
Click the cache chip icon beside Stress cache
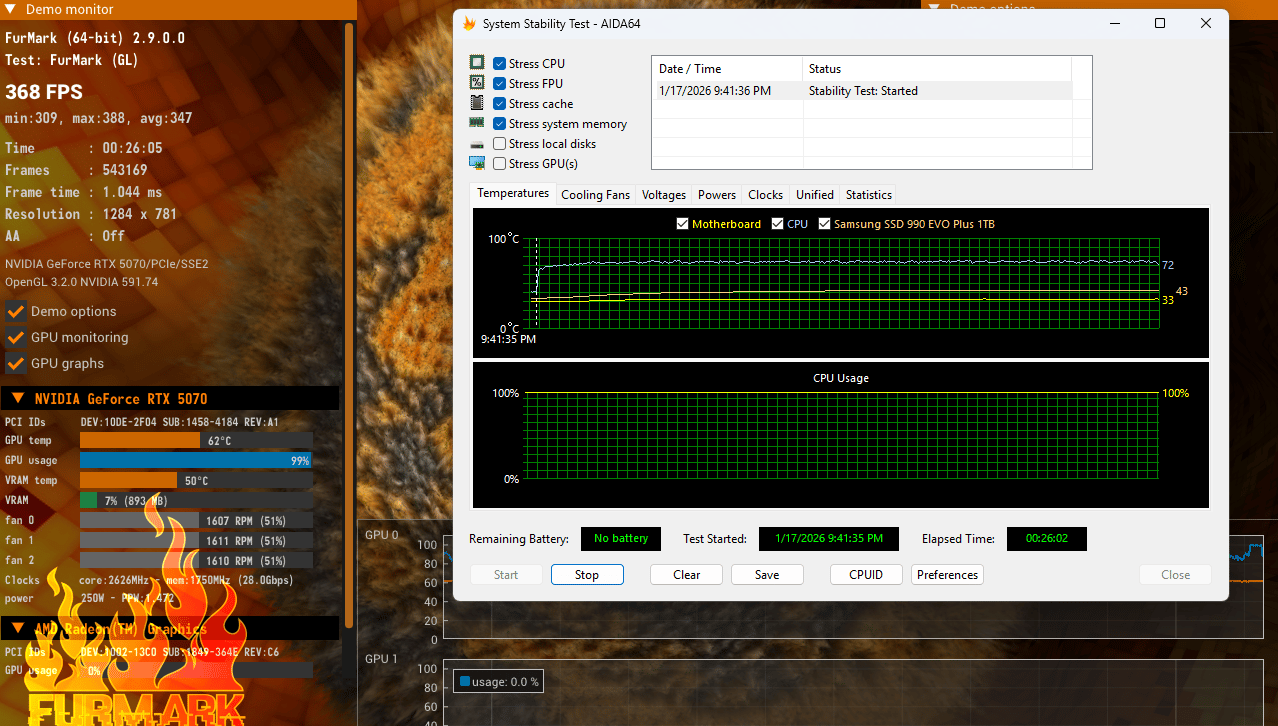[477, 103]
